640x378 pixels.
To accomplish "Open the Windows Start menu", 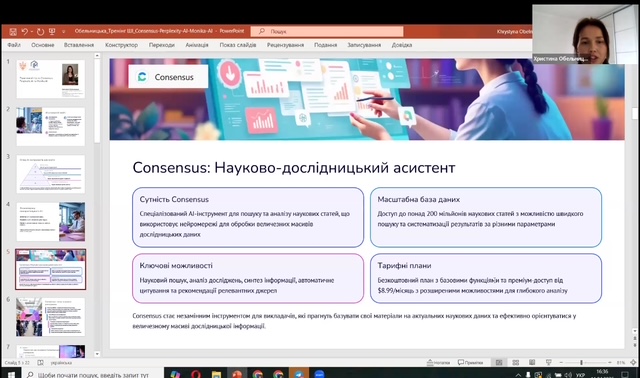I will pyautogui.click(x=11, y=374).
